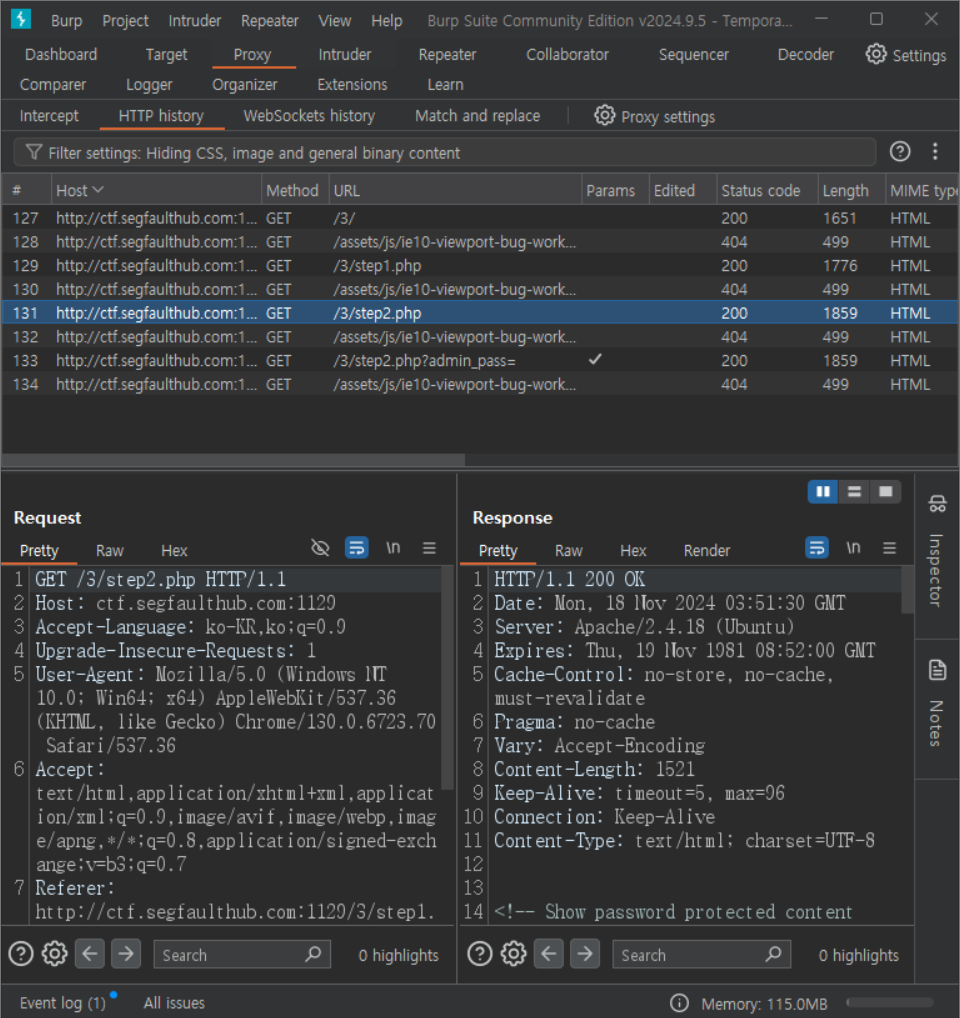Click the magnifier in Request search box
Viewport: 960px width, 1018px height.
(x=314, y=954)
